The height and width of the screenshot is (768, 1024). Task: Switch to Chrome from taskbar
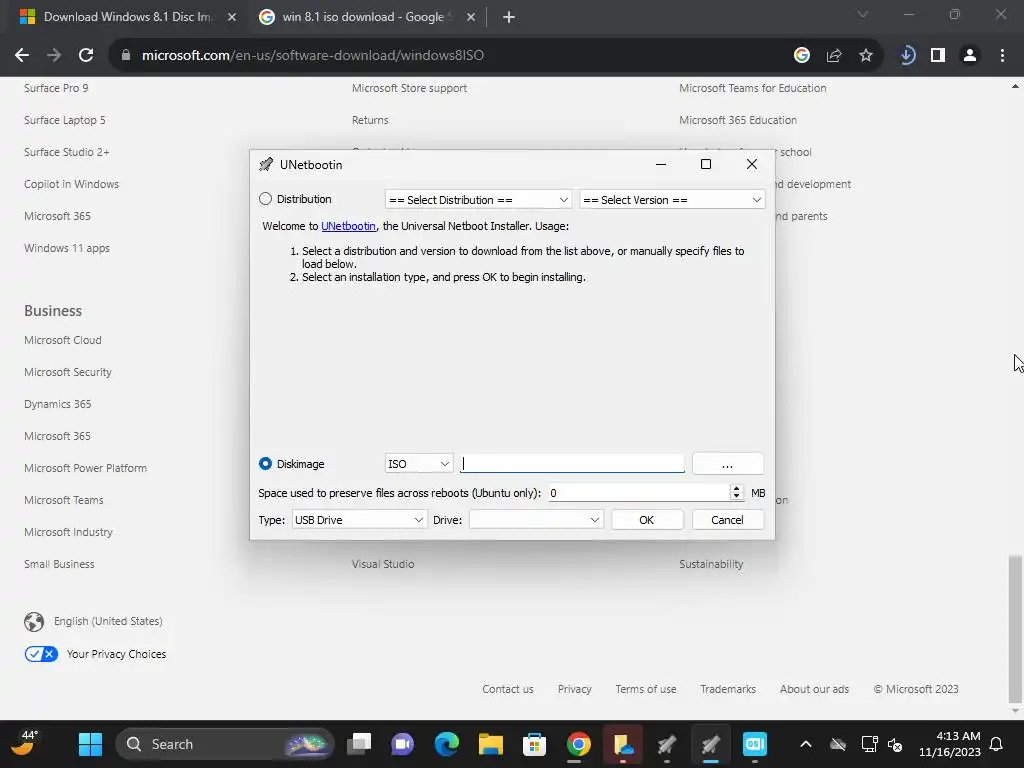(579, 744)
